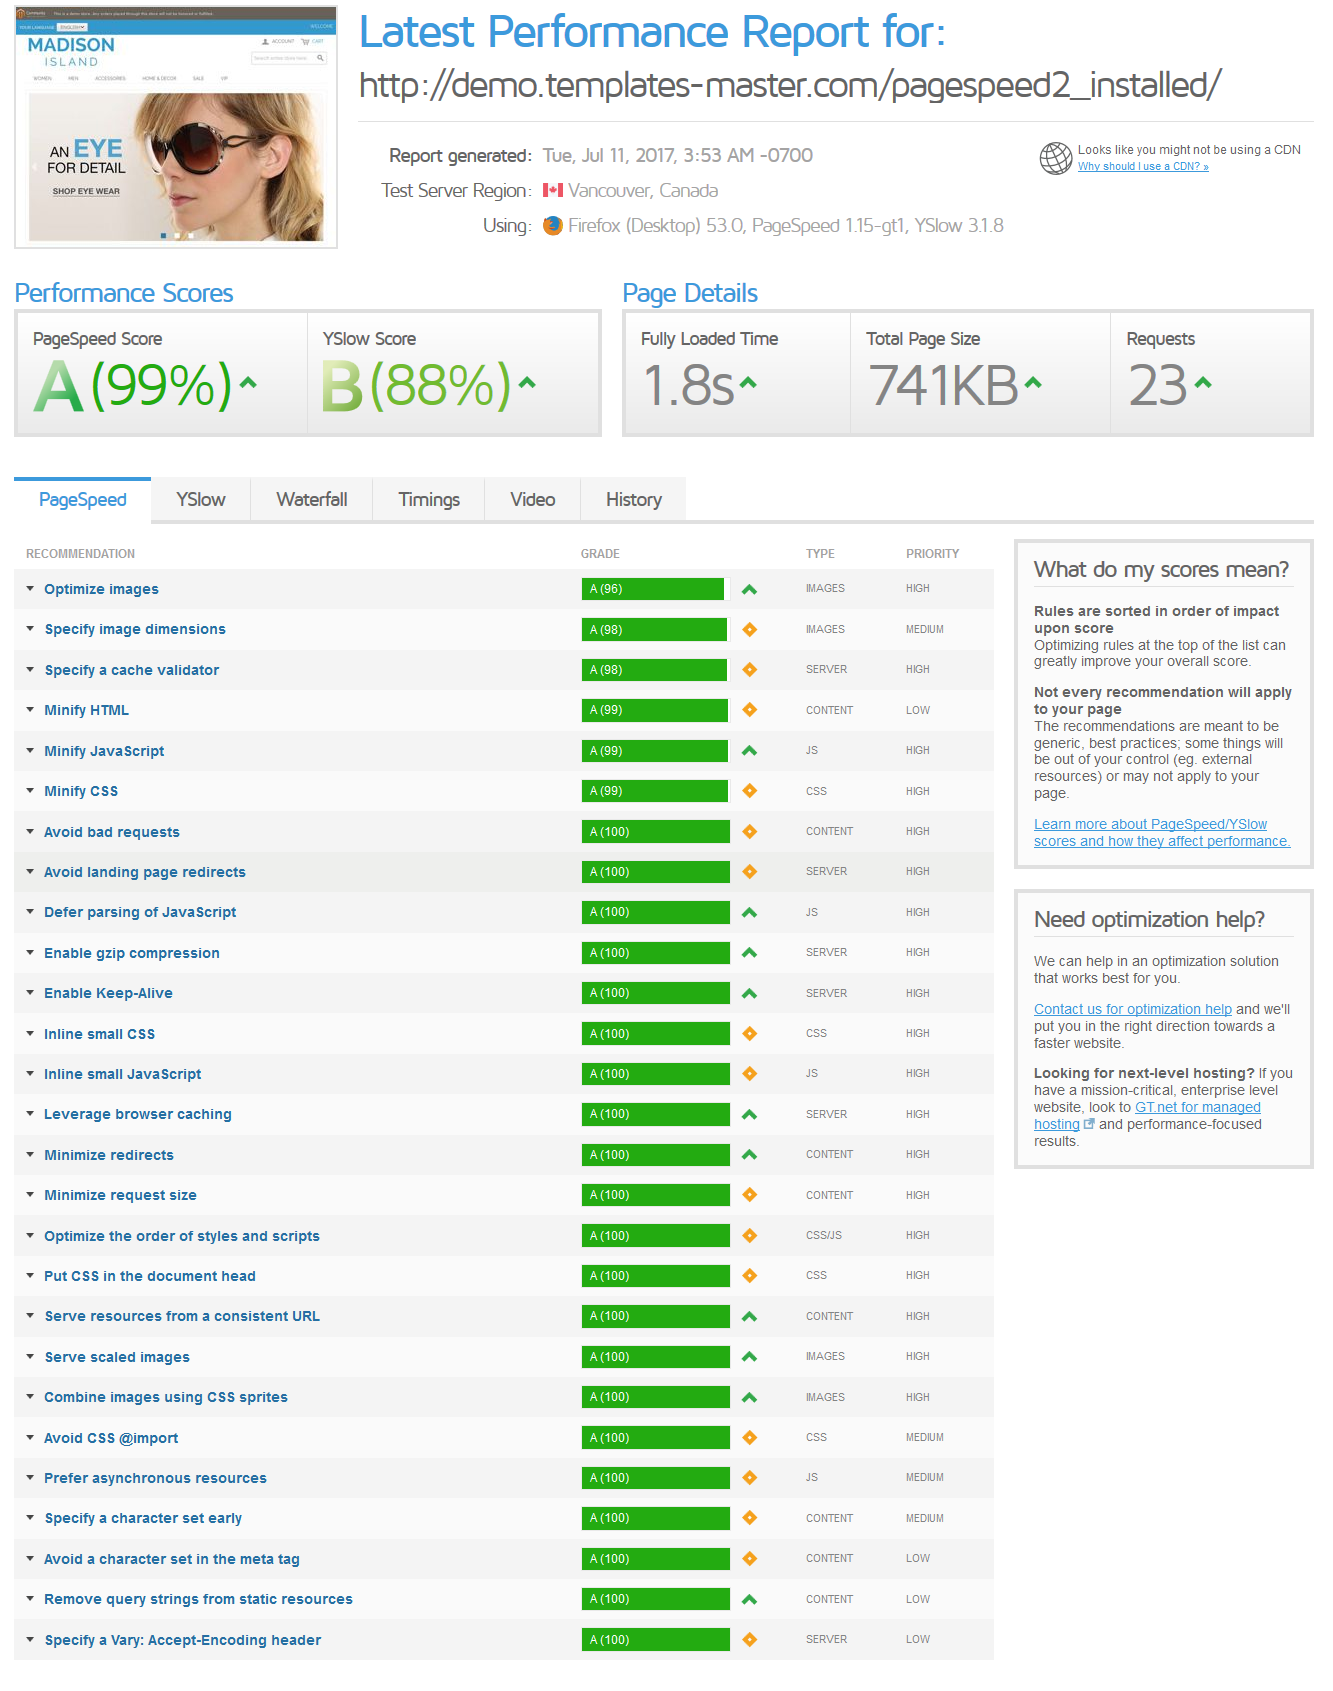Click the external link icon after hosting
Screen dimensions: 1333x1691
click(1089, 1124)
